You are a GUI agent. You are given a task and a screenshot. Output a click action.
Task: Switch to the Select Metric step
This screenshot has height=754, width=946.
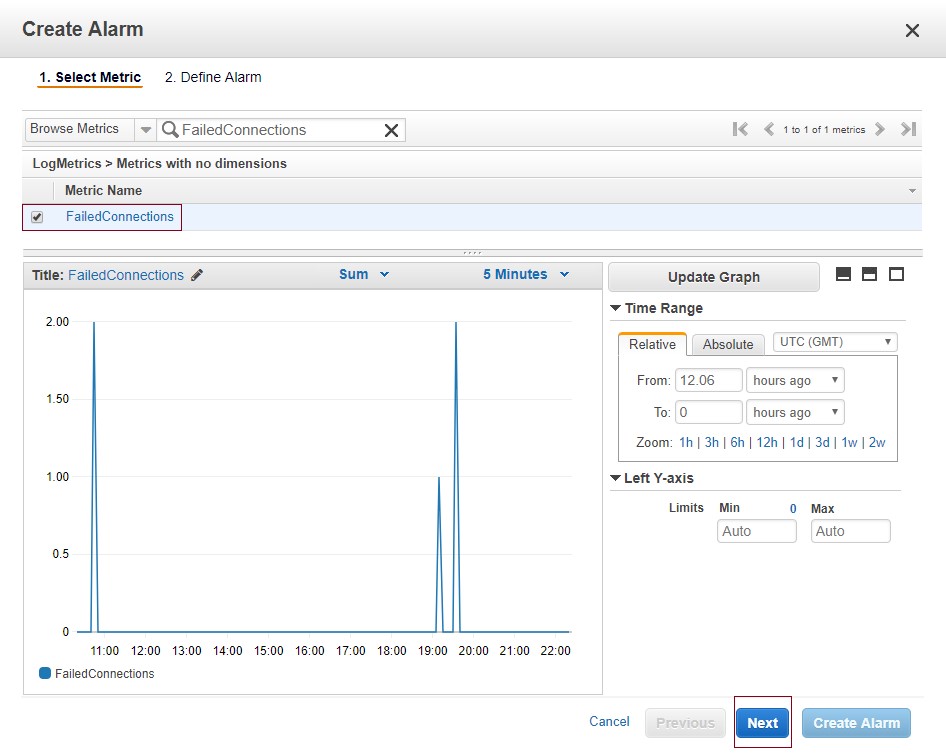click(90, 77)
